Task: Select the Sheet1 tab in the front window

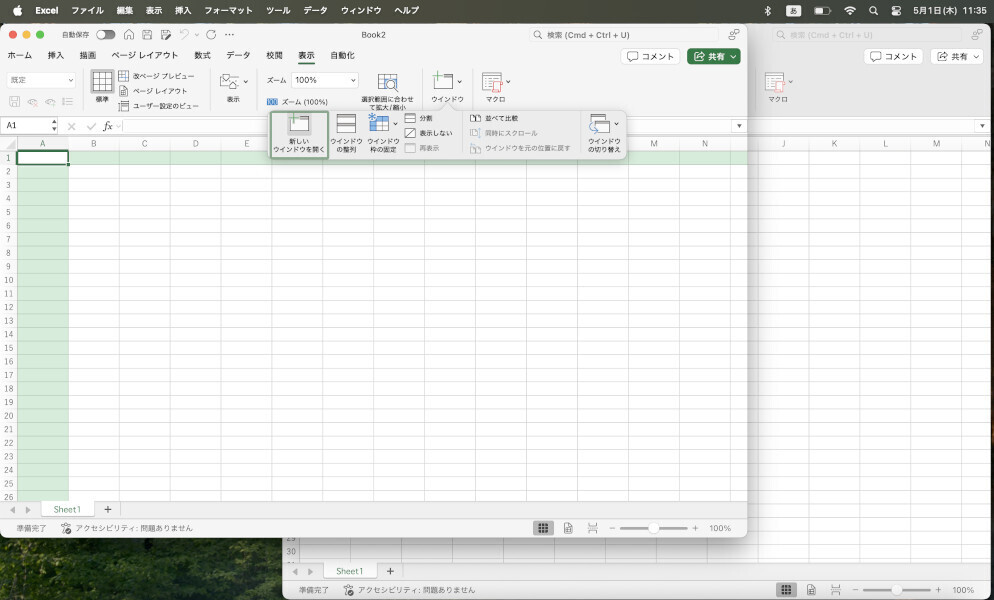Action: [67, 509]
